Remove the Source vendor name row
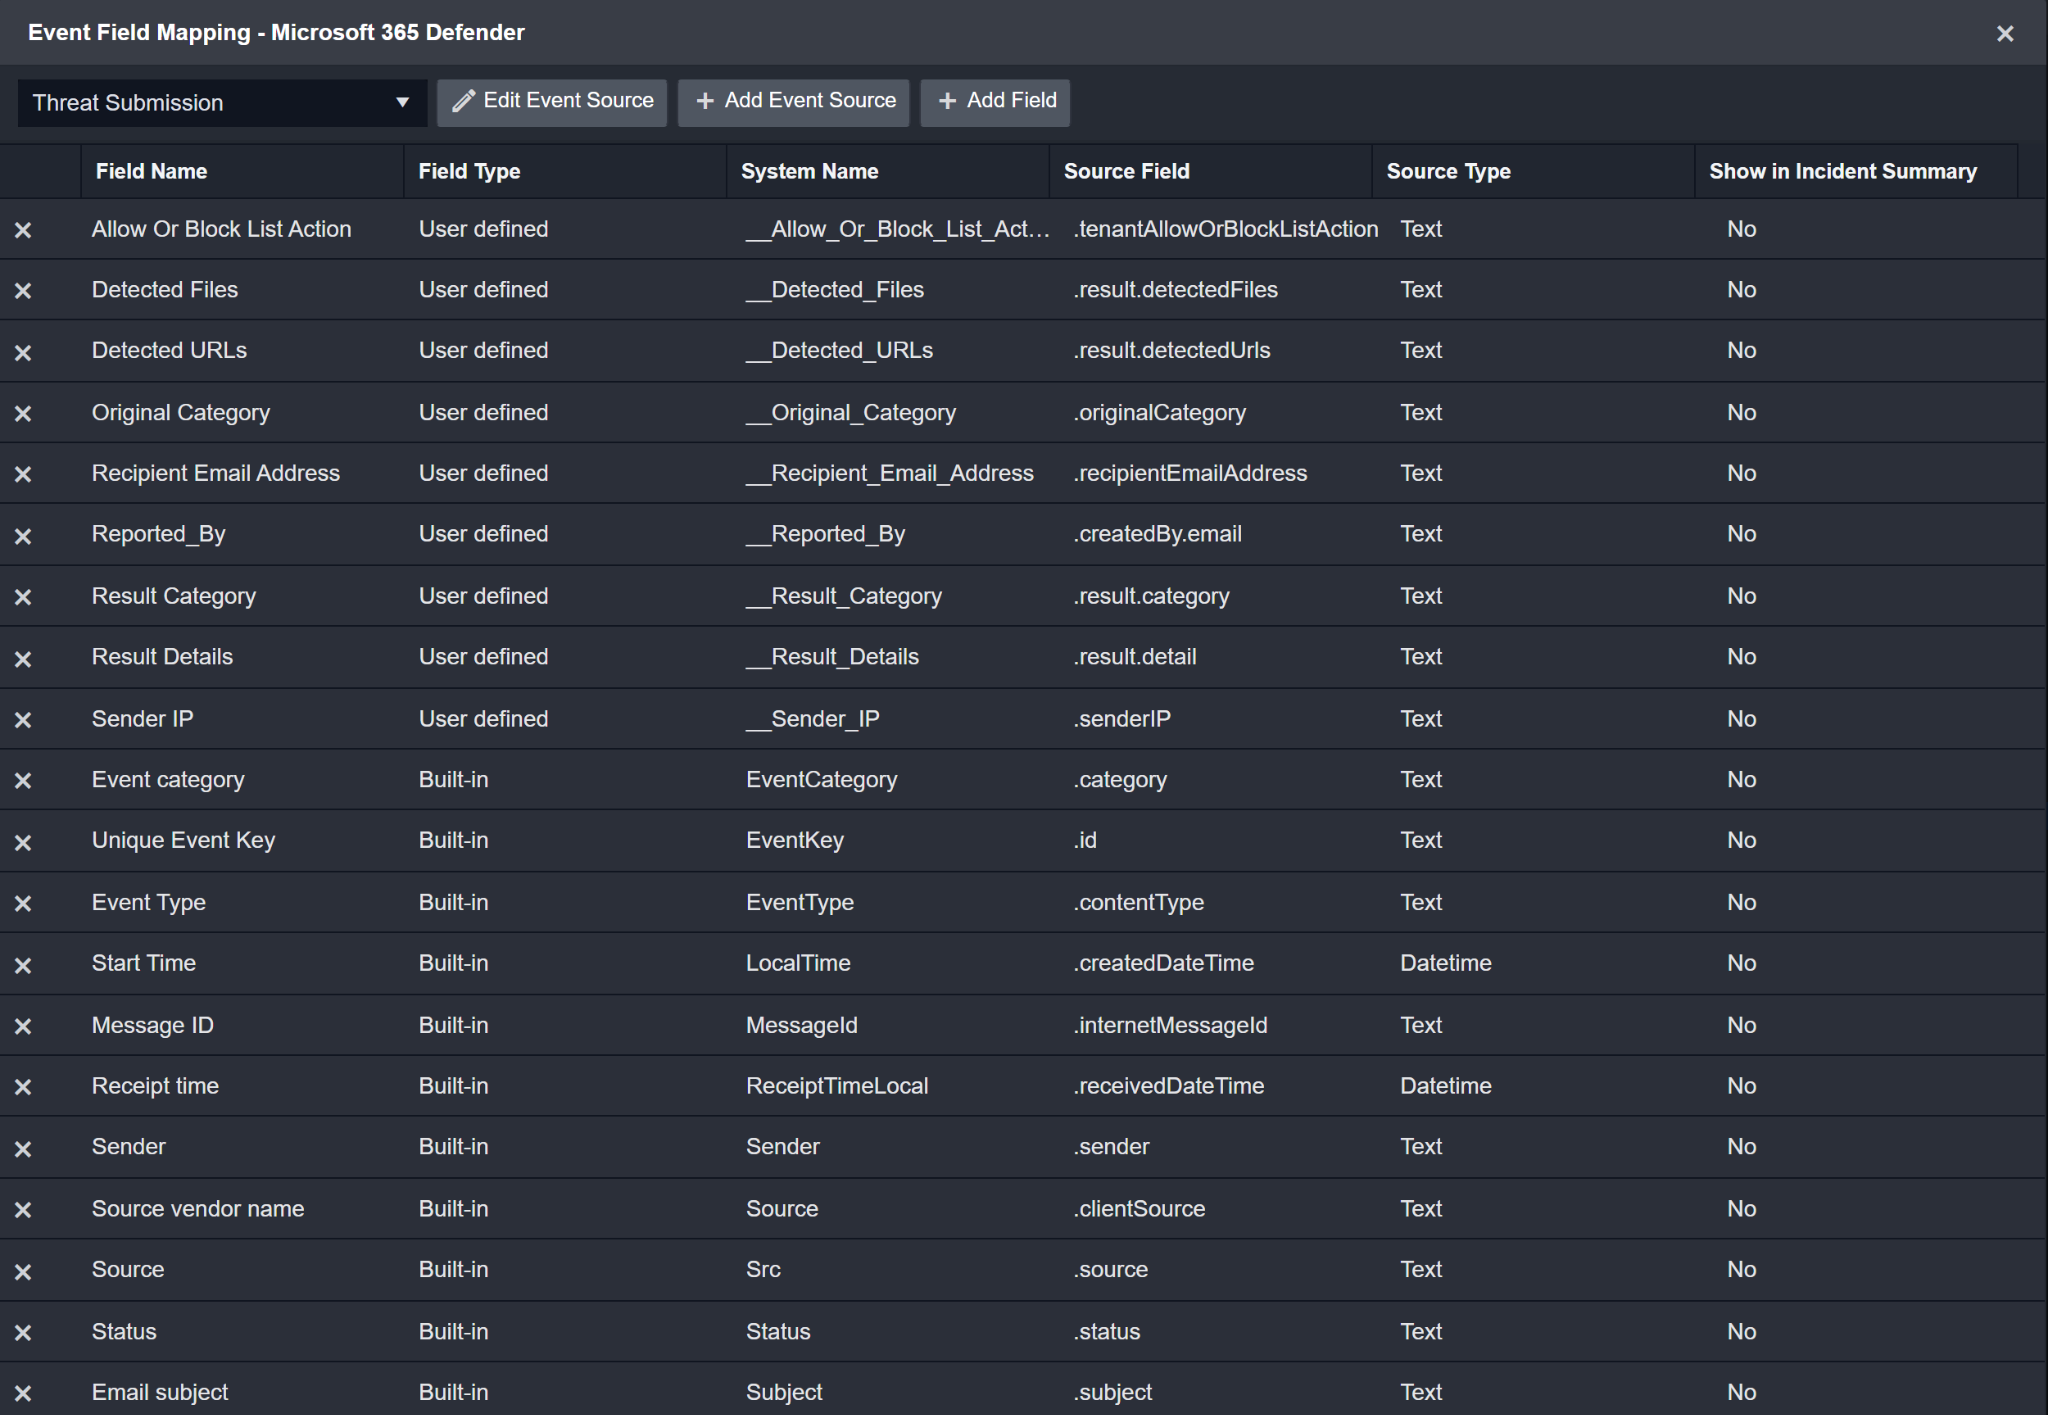The image size is (2048, 1415). (23, 1210)
